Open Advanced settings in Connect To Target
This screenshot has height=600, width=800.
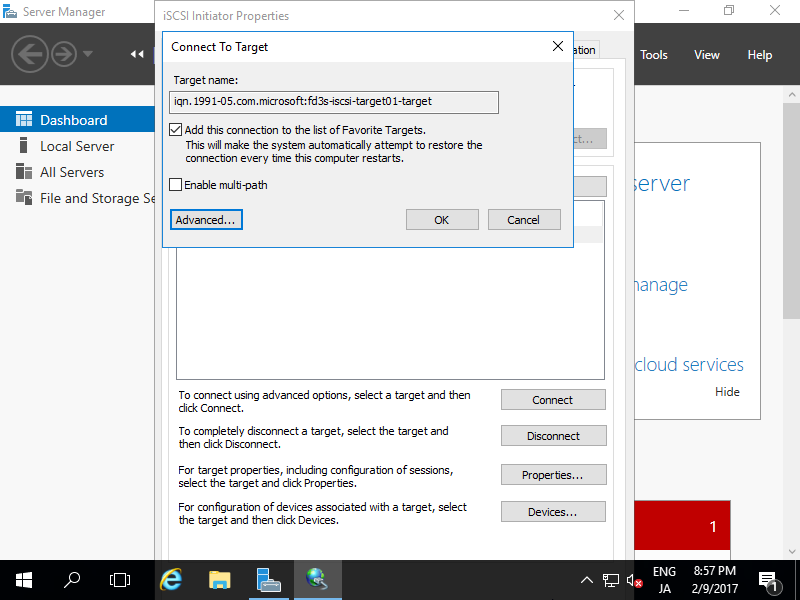click(206, 220)
